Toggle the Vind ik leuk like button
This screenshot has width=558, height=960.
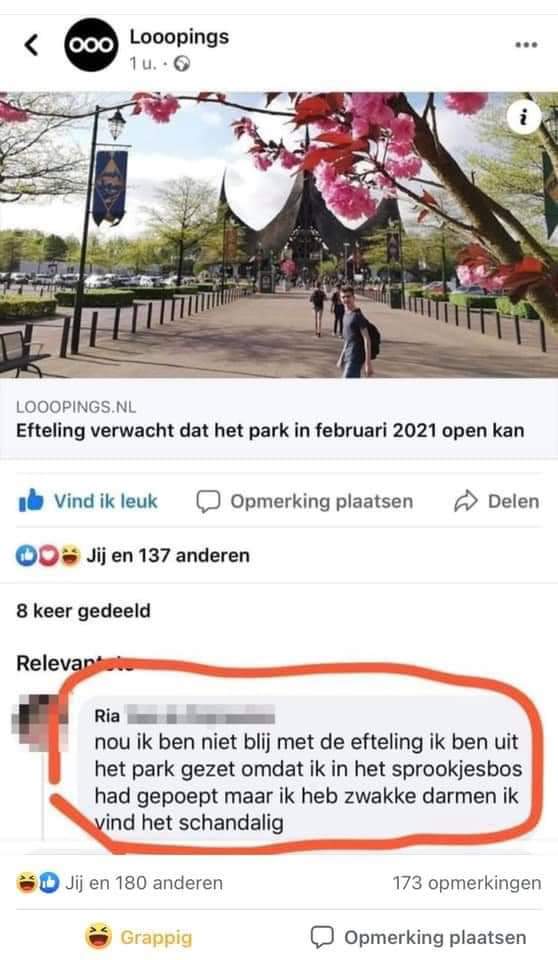click(88, 501)
